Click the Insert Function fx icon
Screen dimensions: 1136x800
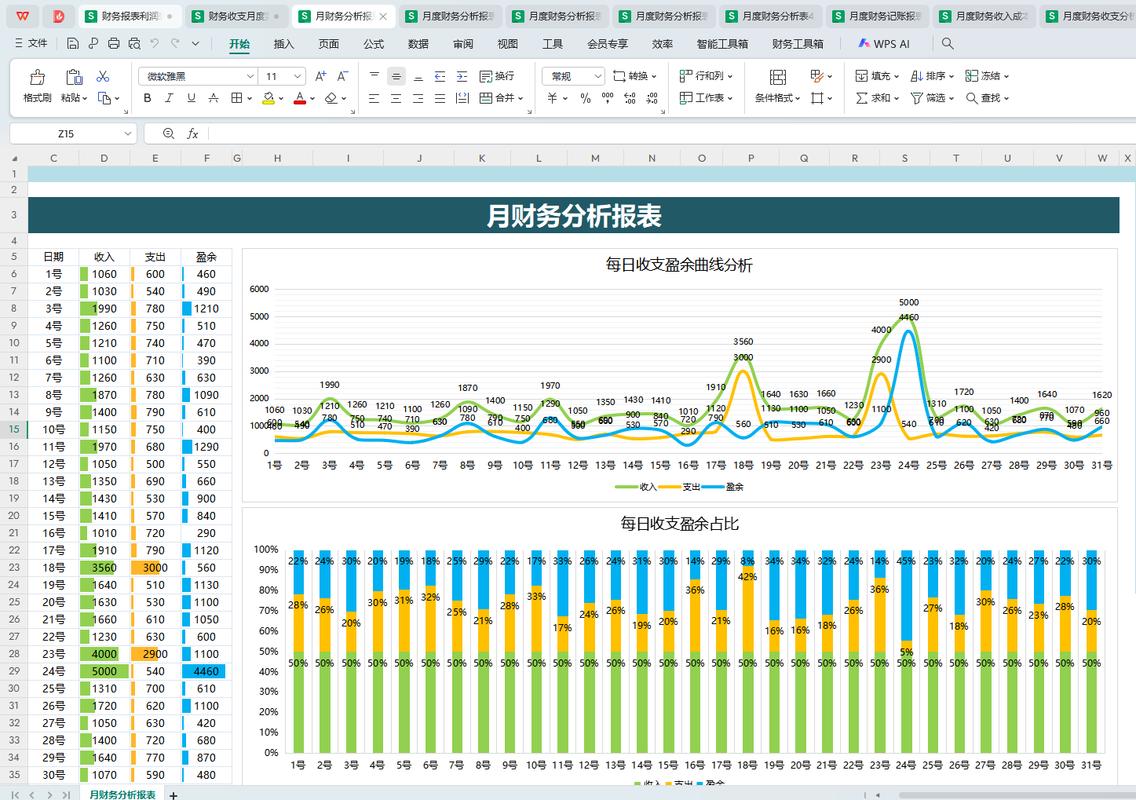pyautogui.click(x=193, y=133)
